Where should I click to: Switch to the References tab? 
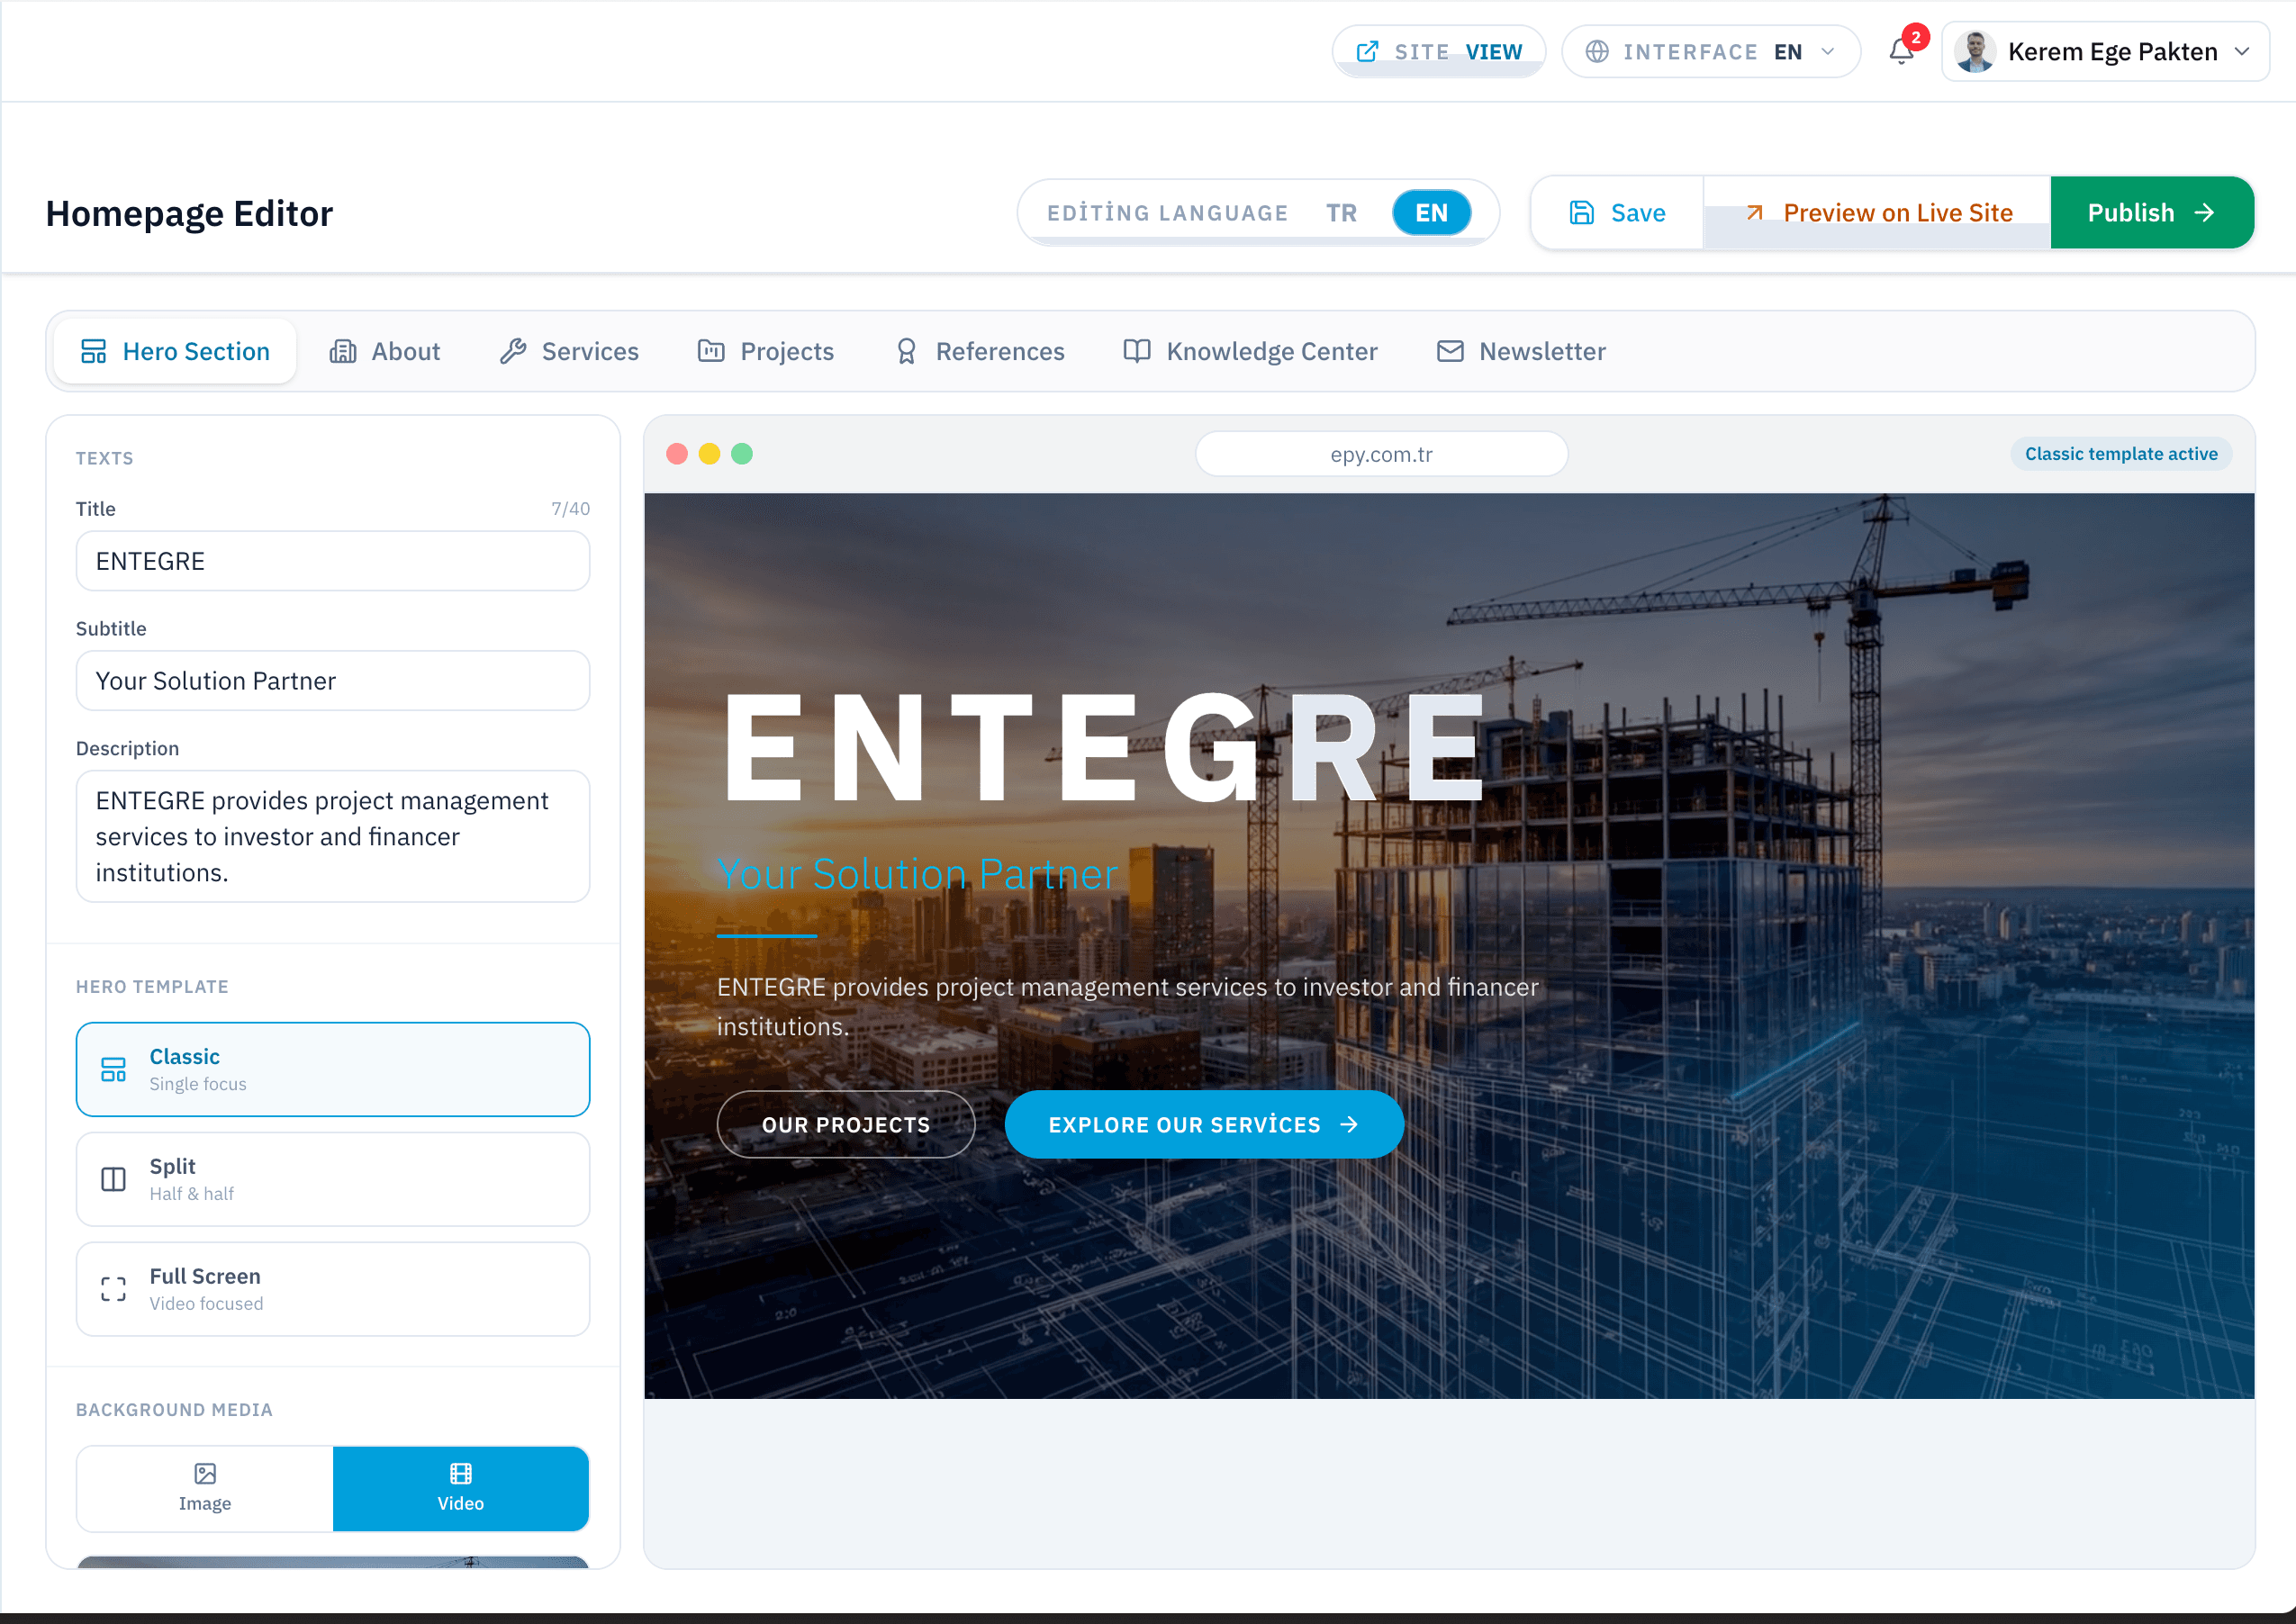(980, 351)
